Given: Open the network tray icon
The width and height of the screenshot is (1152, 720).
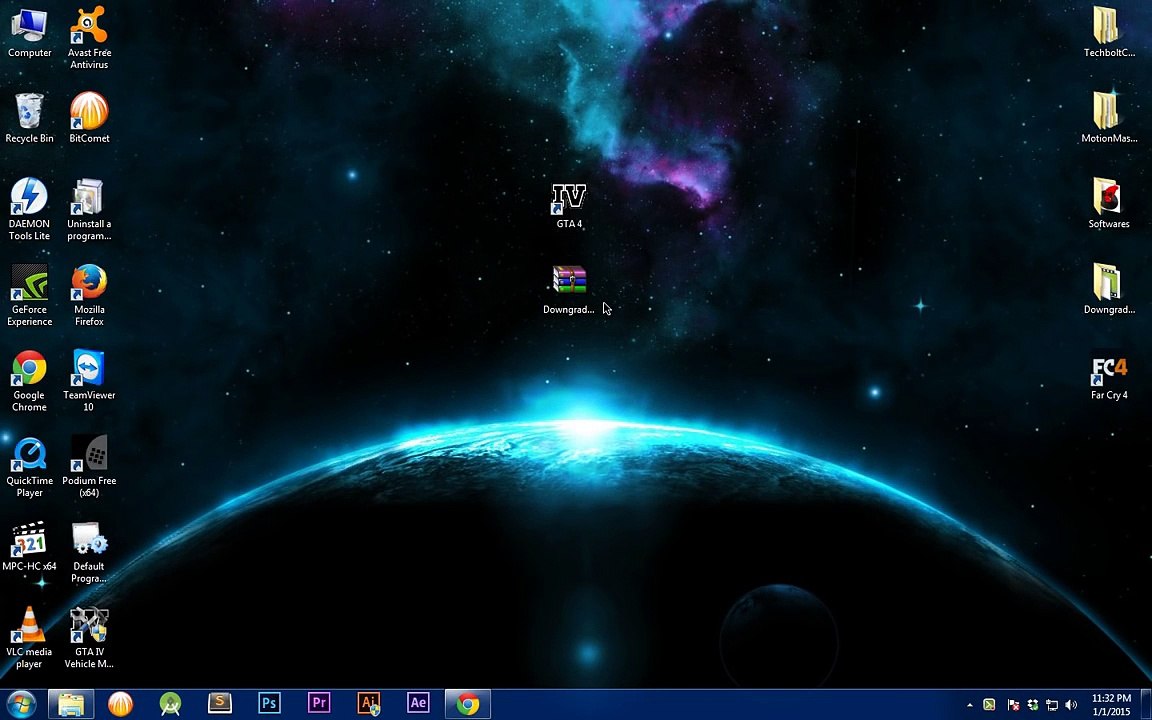Looking at the screenshot, I should pyautogui.click(x=1051, y=705).
